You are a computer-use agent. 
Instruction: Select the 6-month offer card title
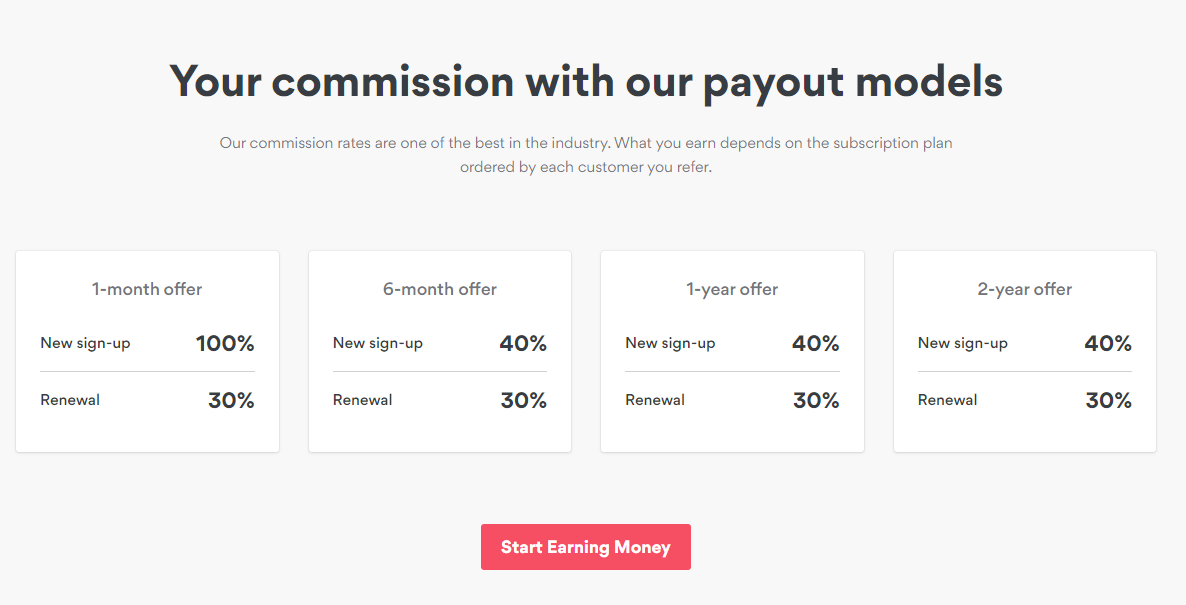439,289
